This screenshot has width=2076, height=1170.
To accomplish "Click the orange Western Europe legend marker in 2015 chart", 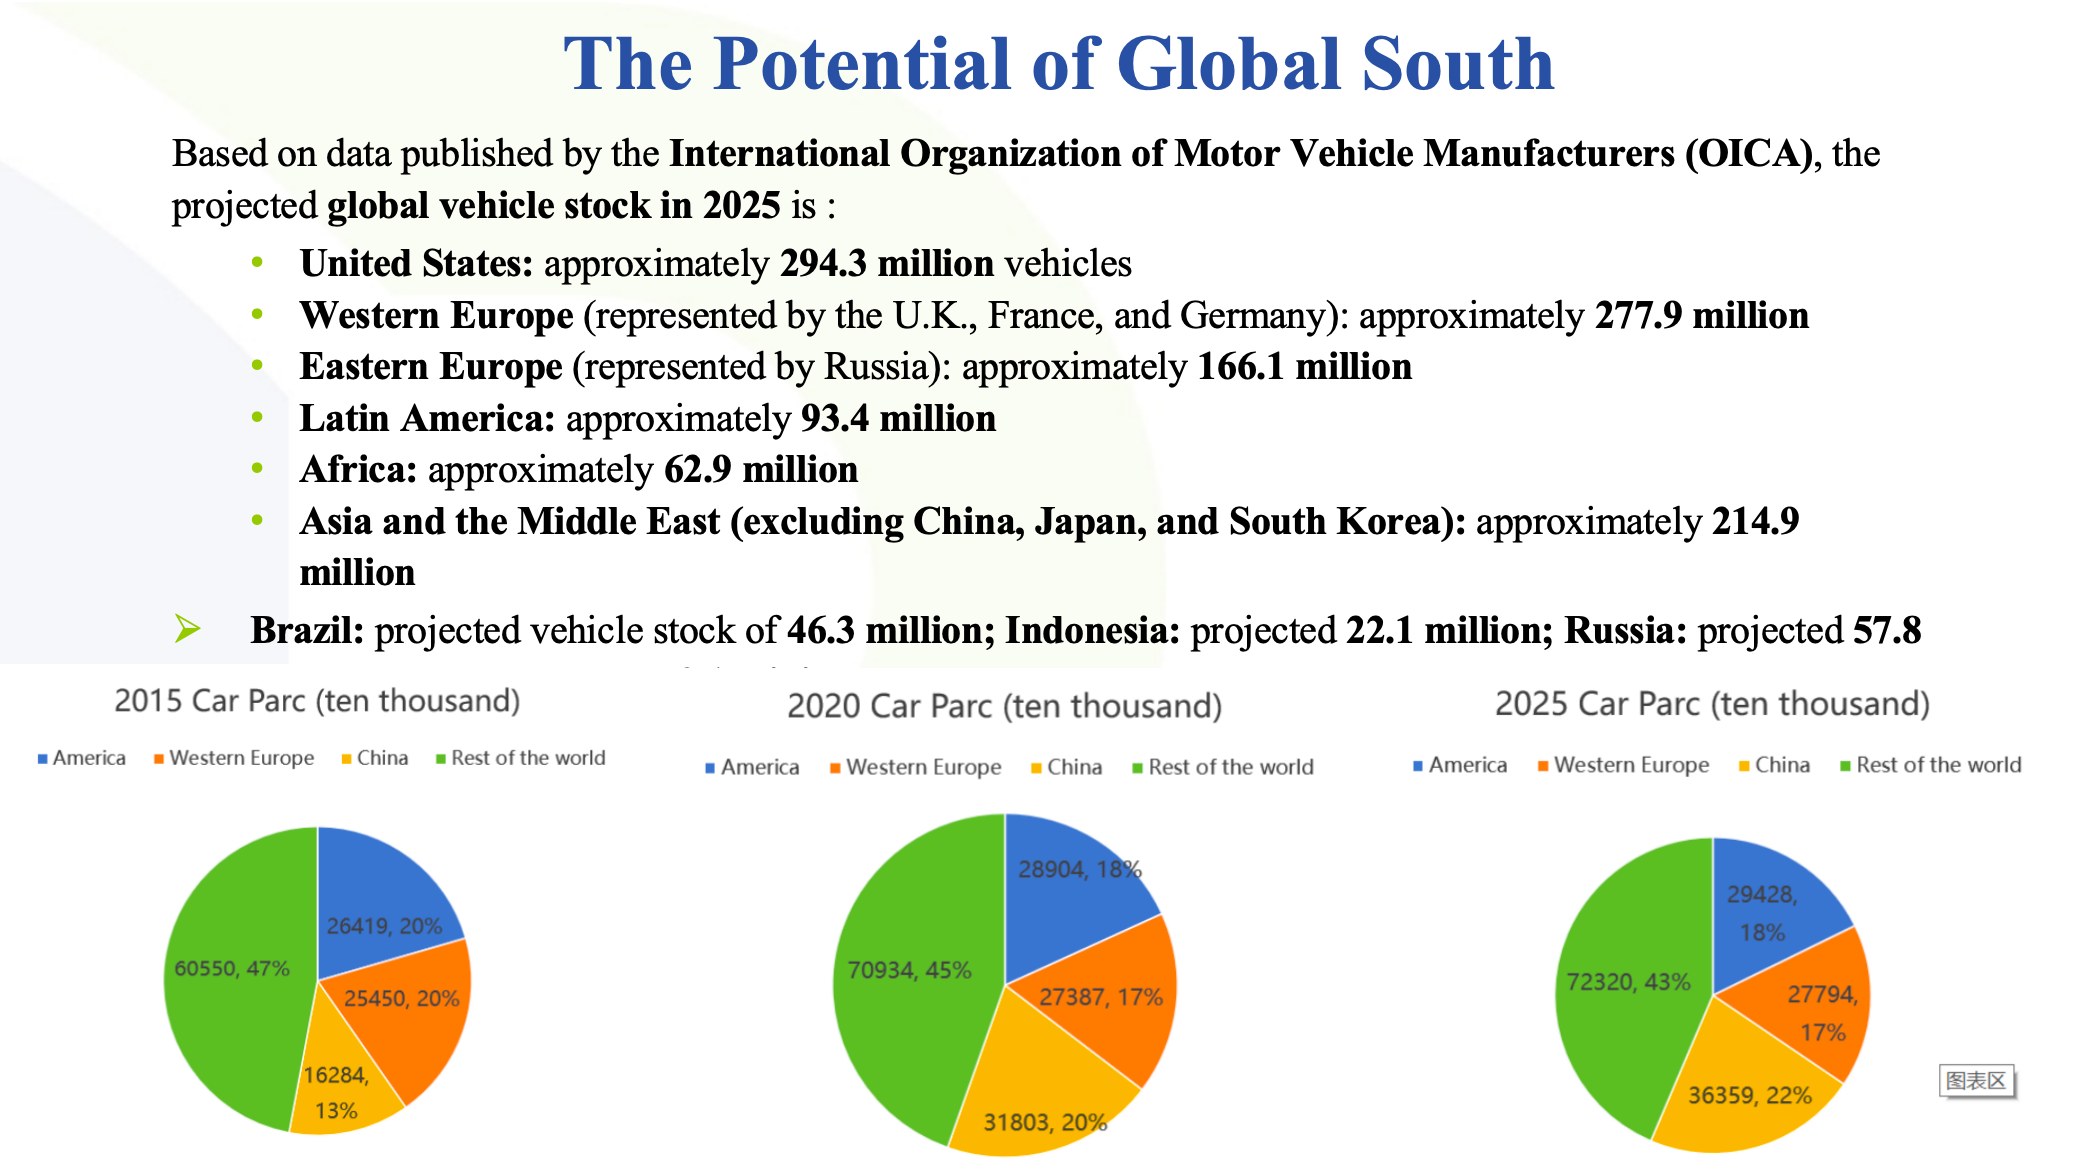I will click(159, 759).
